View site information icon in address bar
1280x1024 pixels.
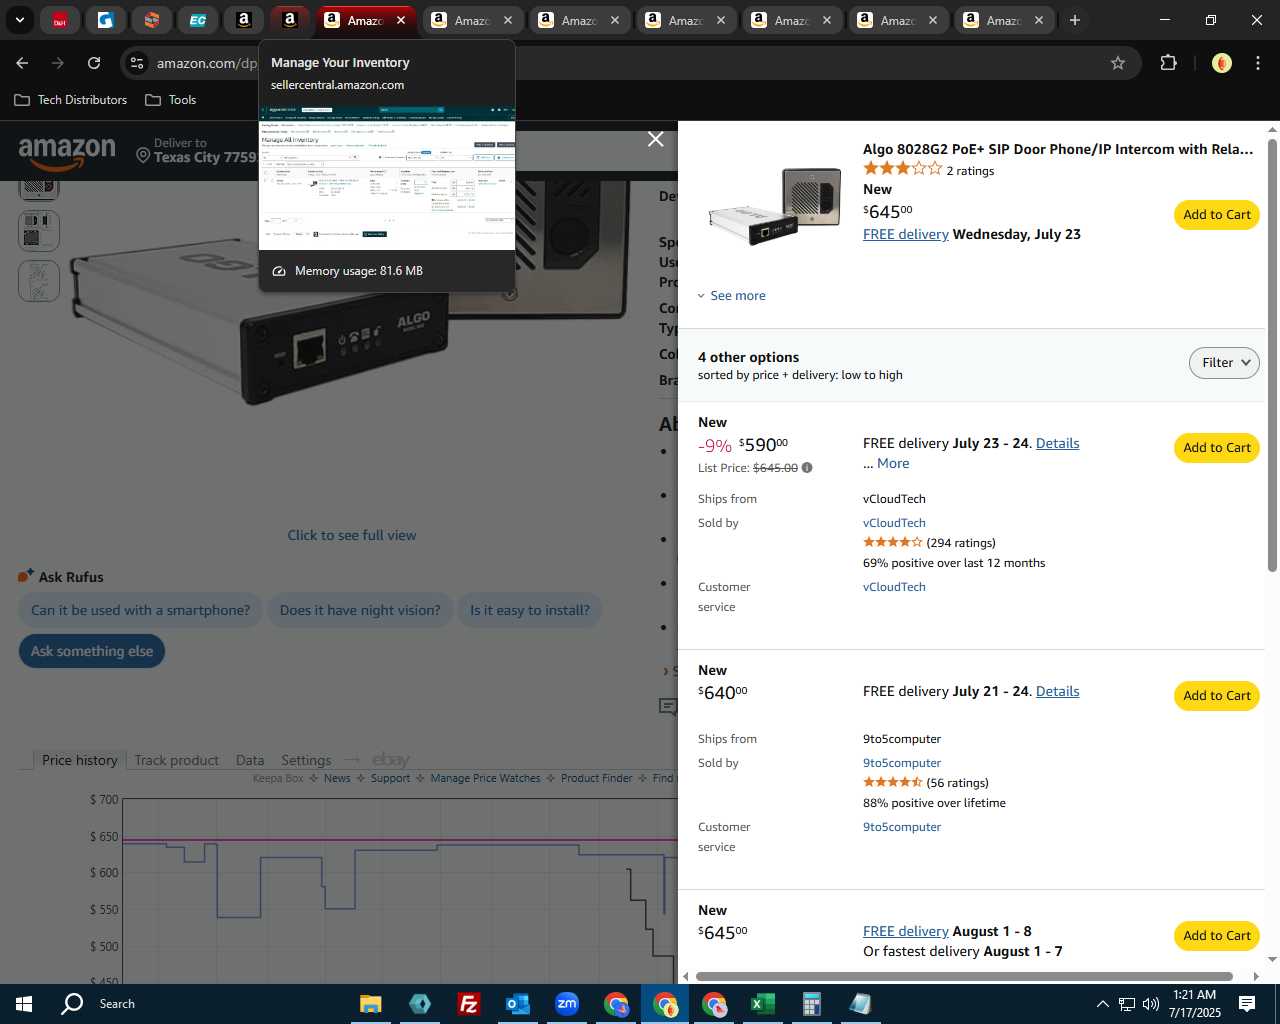click(137, 63)
